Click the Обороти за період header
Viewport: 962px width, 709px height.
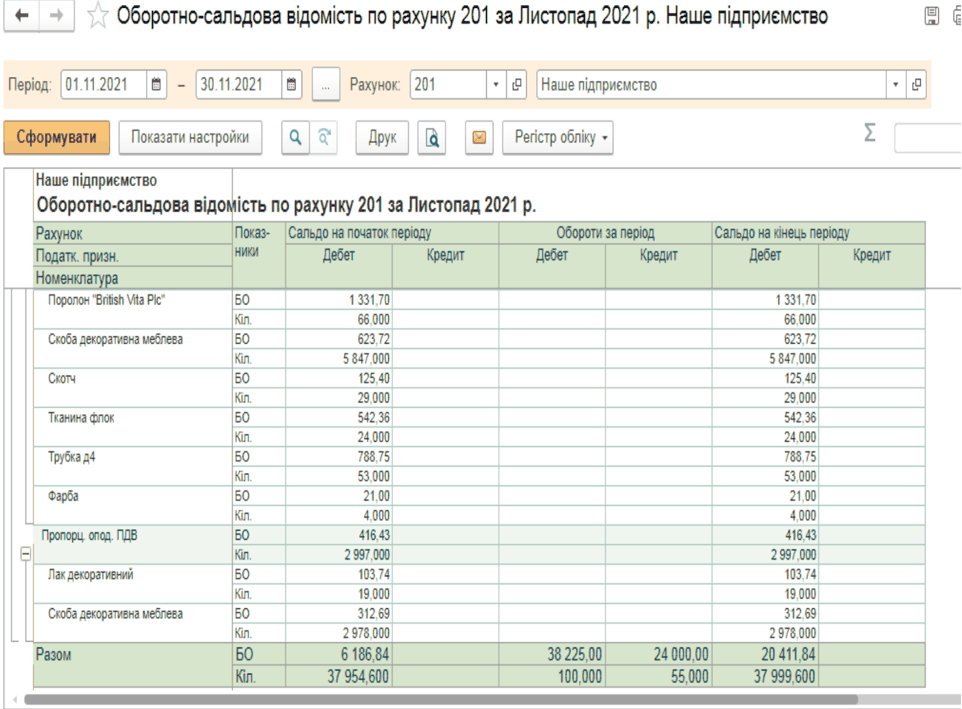pos(606,233)
